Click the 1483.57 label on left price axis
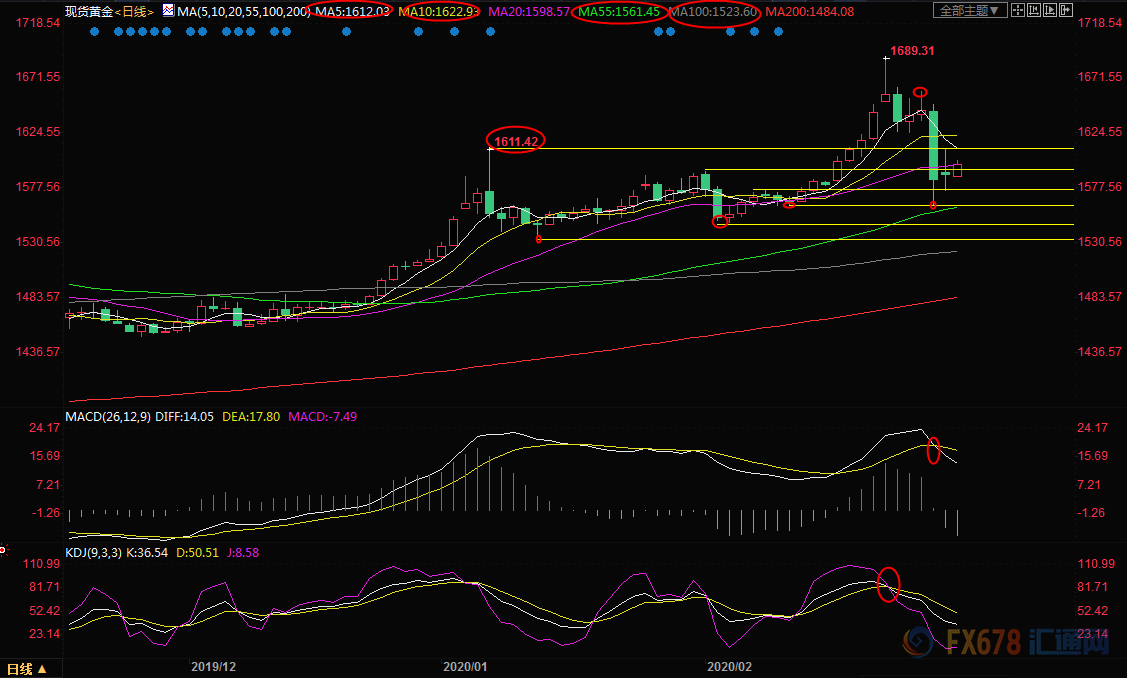The width and height of the screenshot is (1127, 678). (38, 297)
